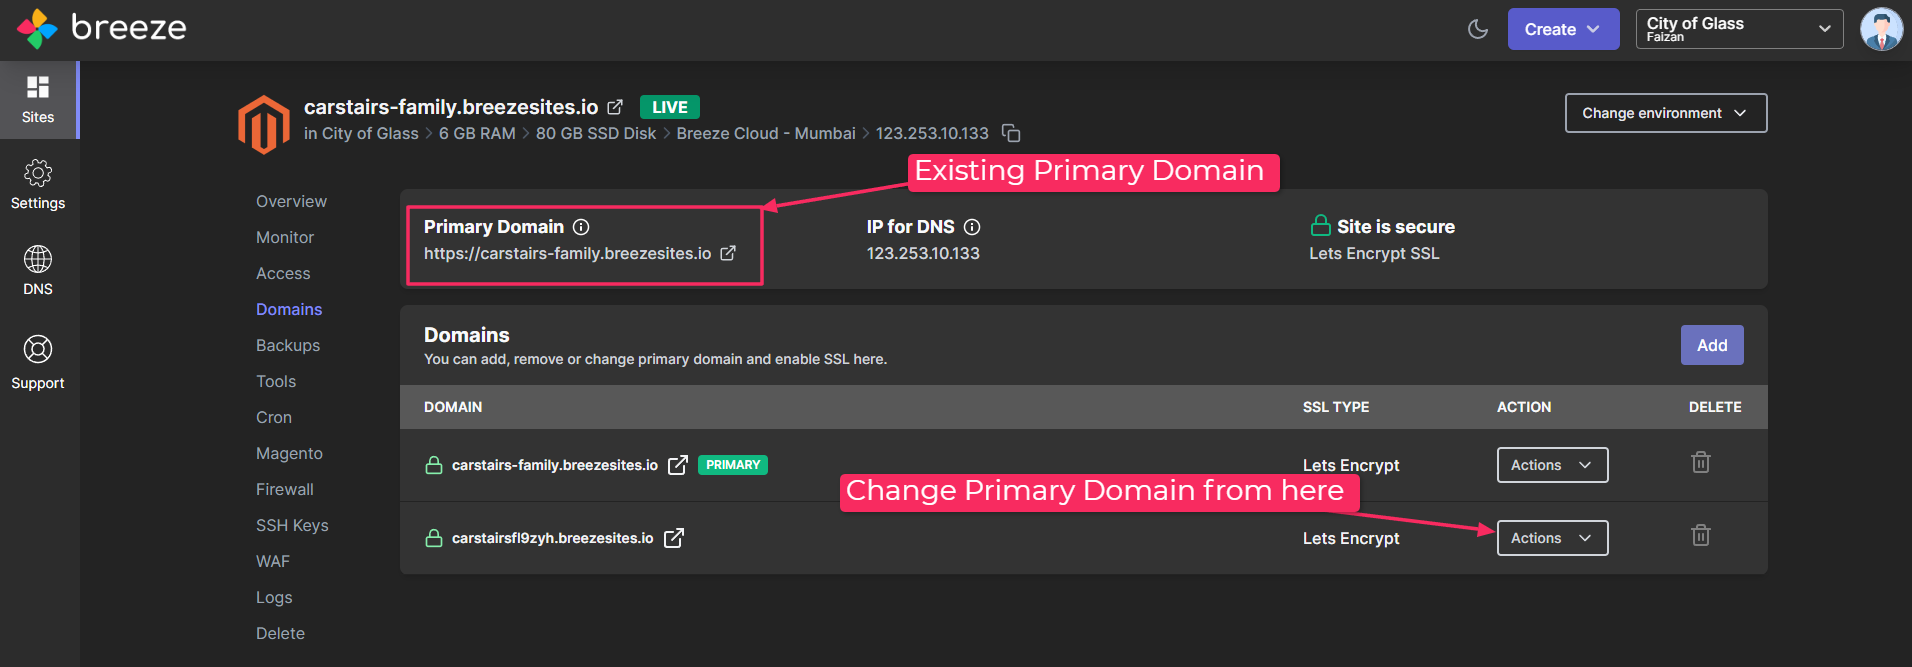Click the PRIMARY badge
Viewport: 1912px width, 667px height.
[733, 465]
